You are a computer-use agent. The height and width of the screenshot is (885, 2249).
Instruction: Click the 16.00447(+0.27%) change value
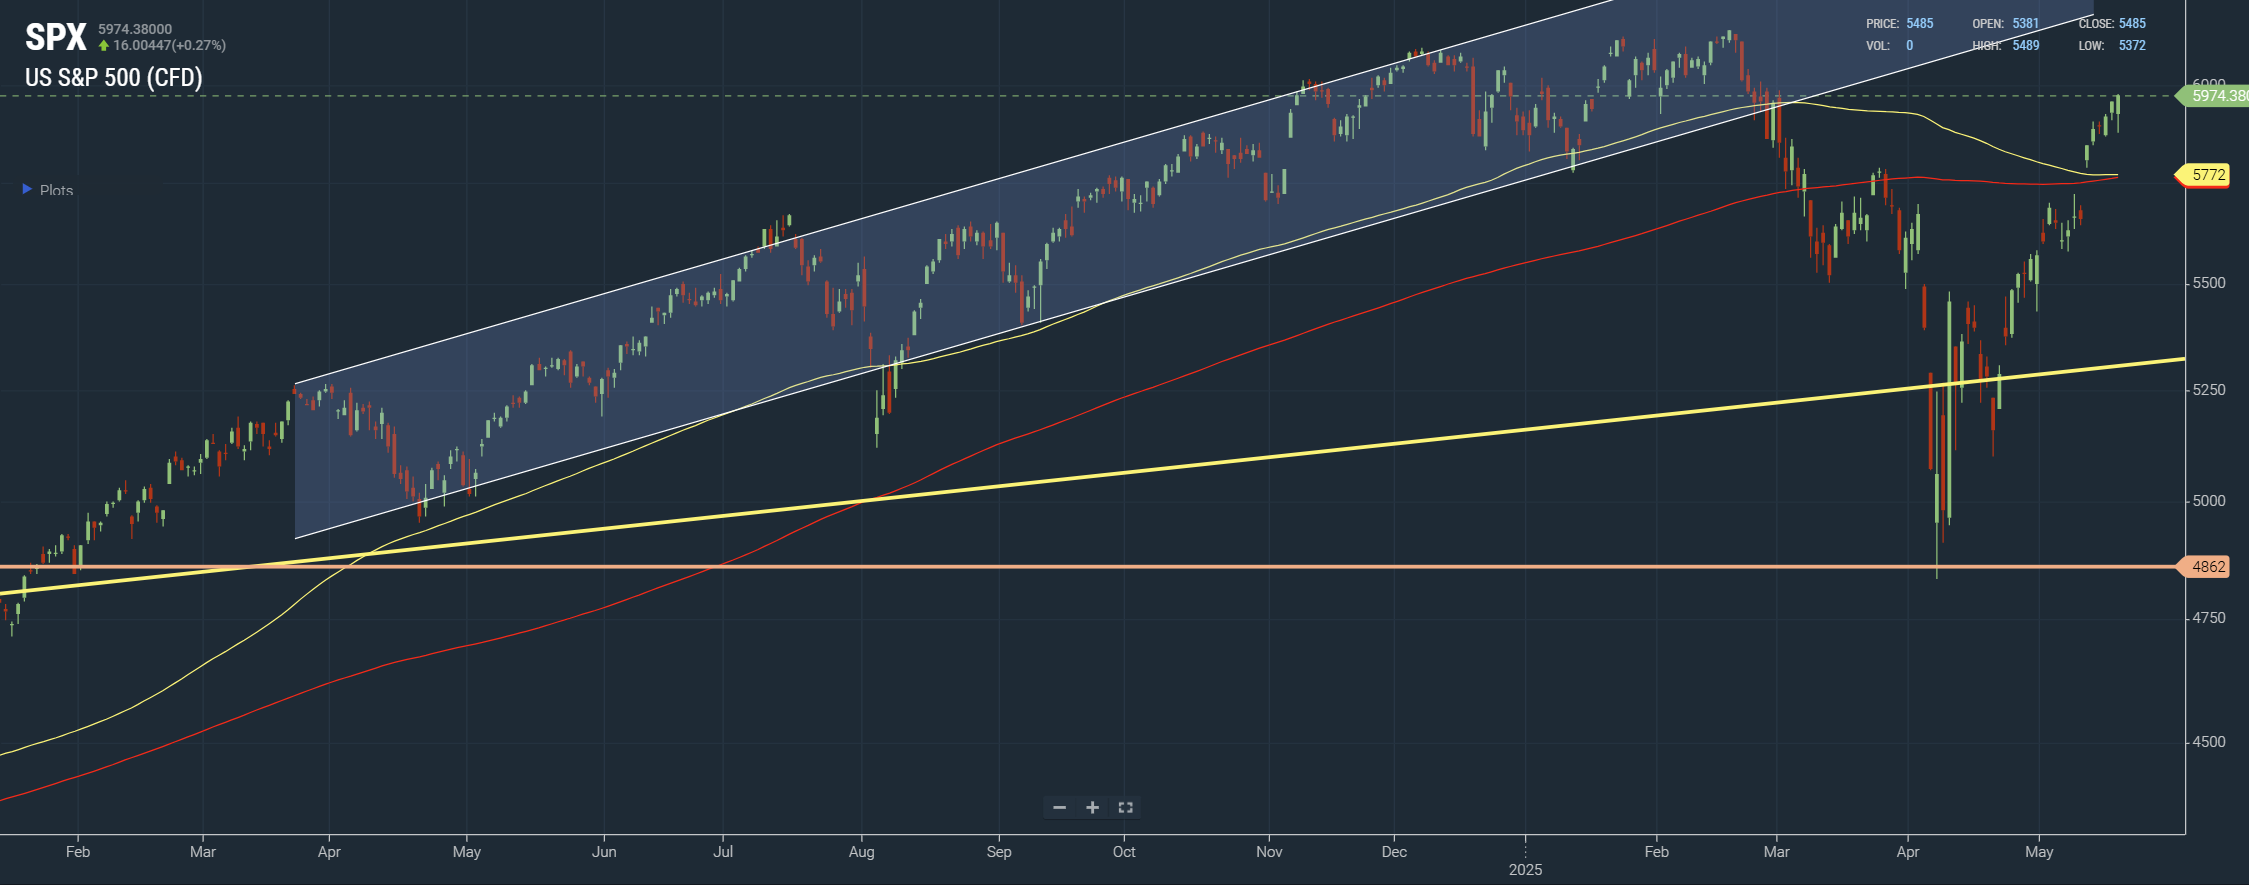click(x=170, y=45)
